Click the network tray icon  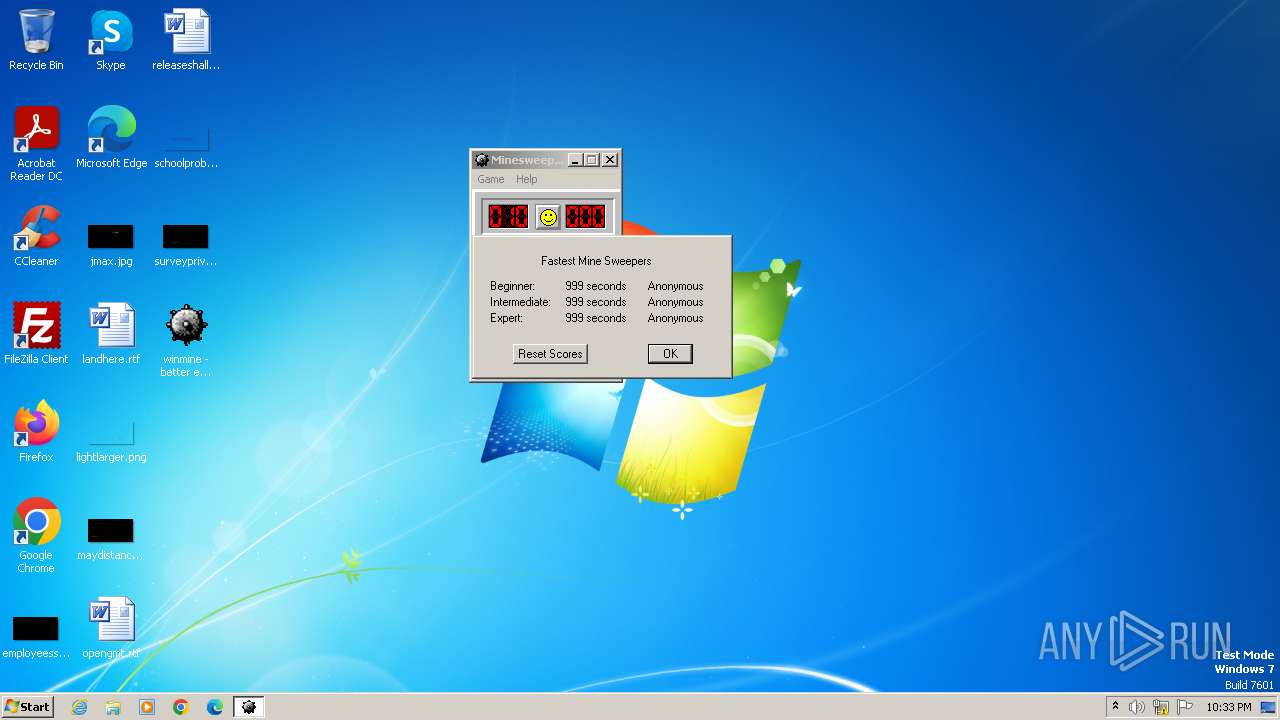[x=1161, y=707]
